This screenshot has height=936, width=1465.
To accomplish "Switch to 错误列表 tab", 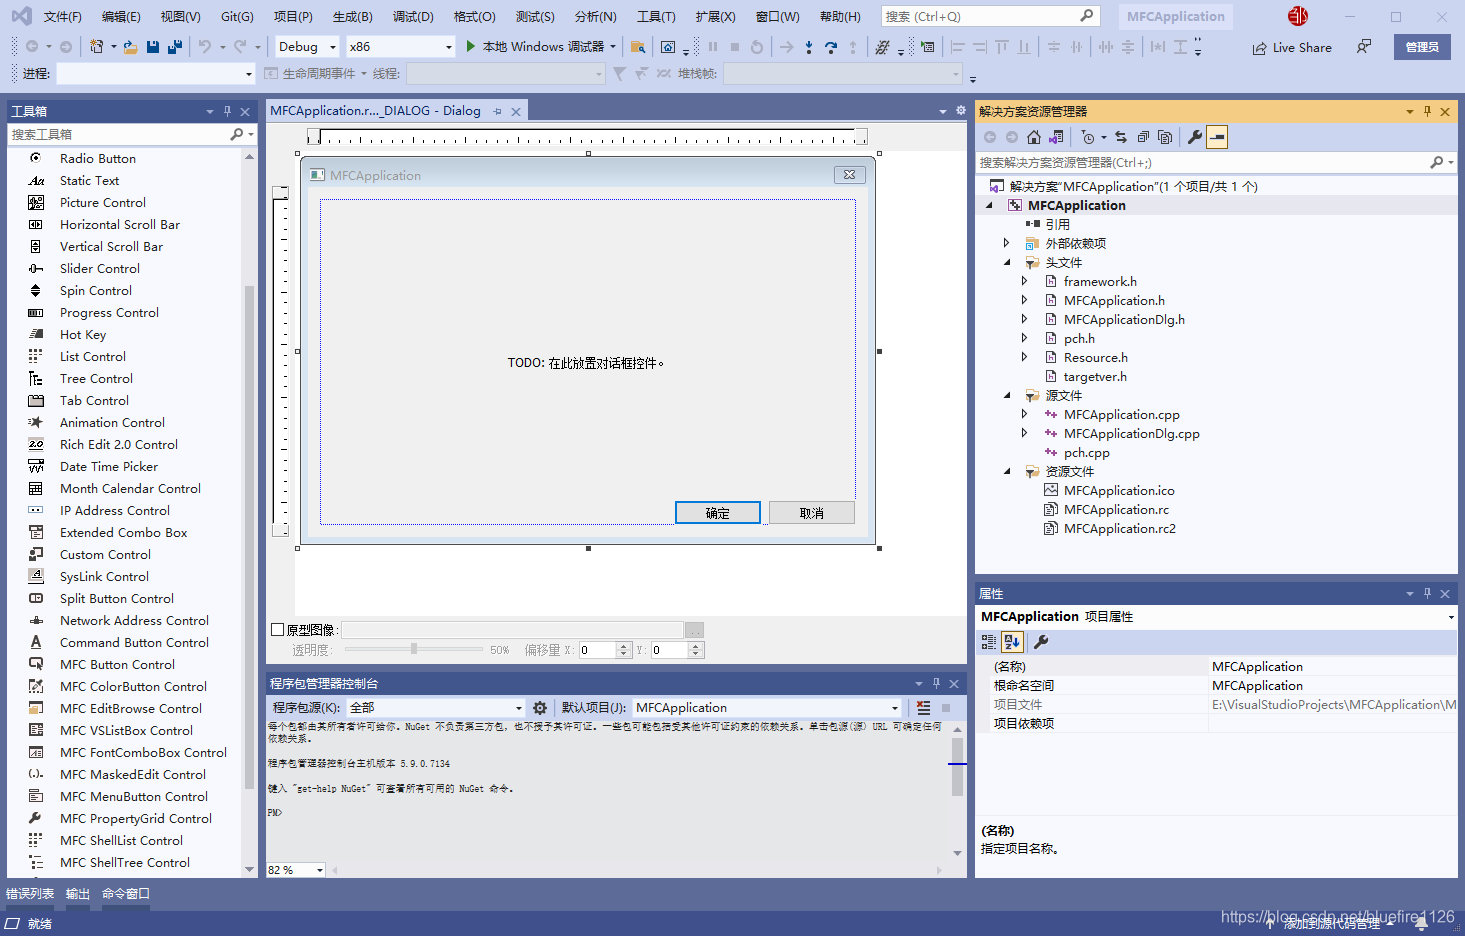I will click(30, 894).
